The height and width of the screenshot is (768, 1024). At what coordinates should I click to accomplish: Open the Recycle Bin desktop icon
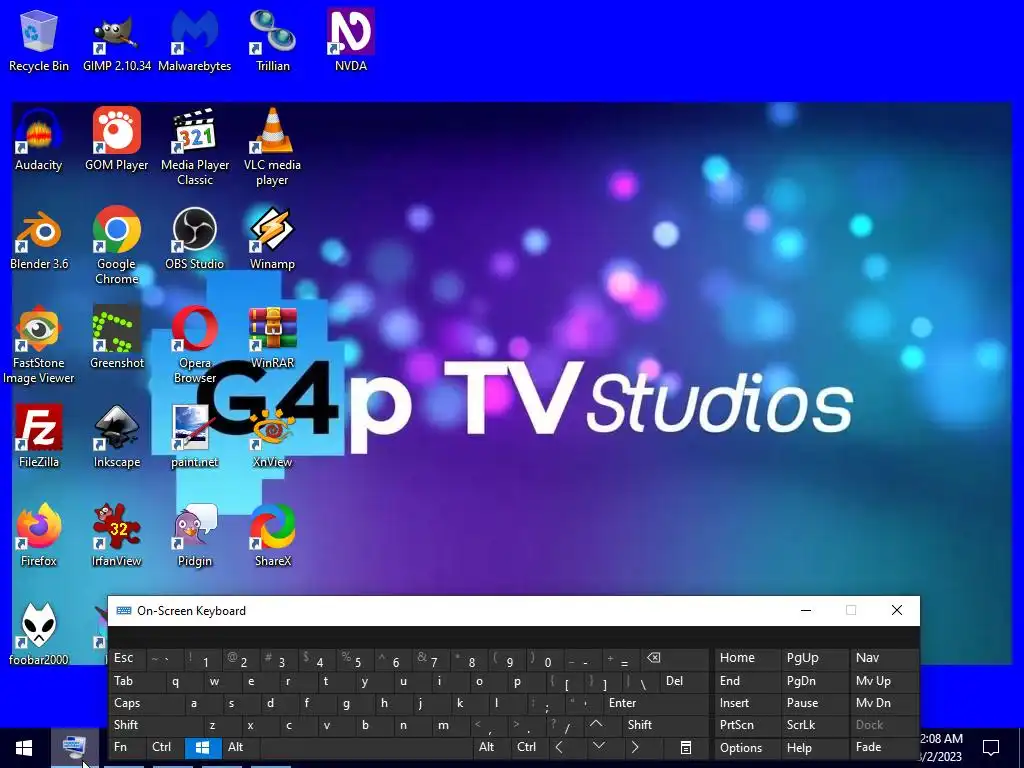39,40
